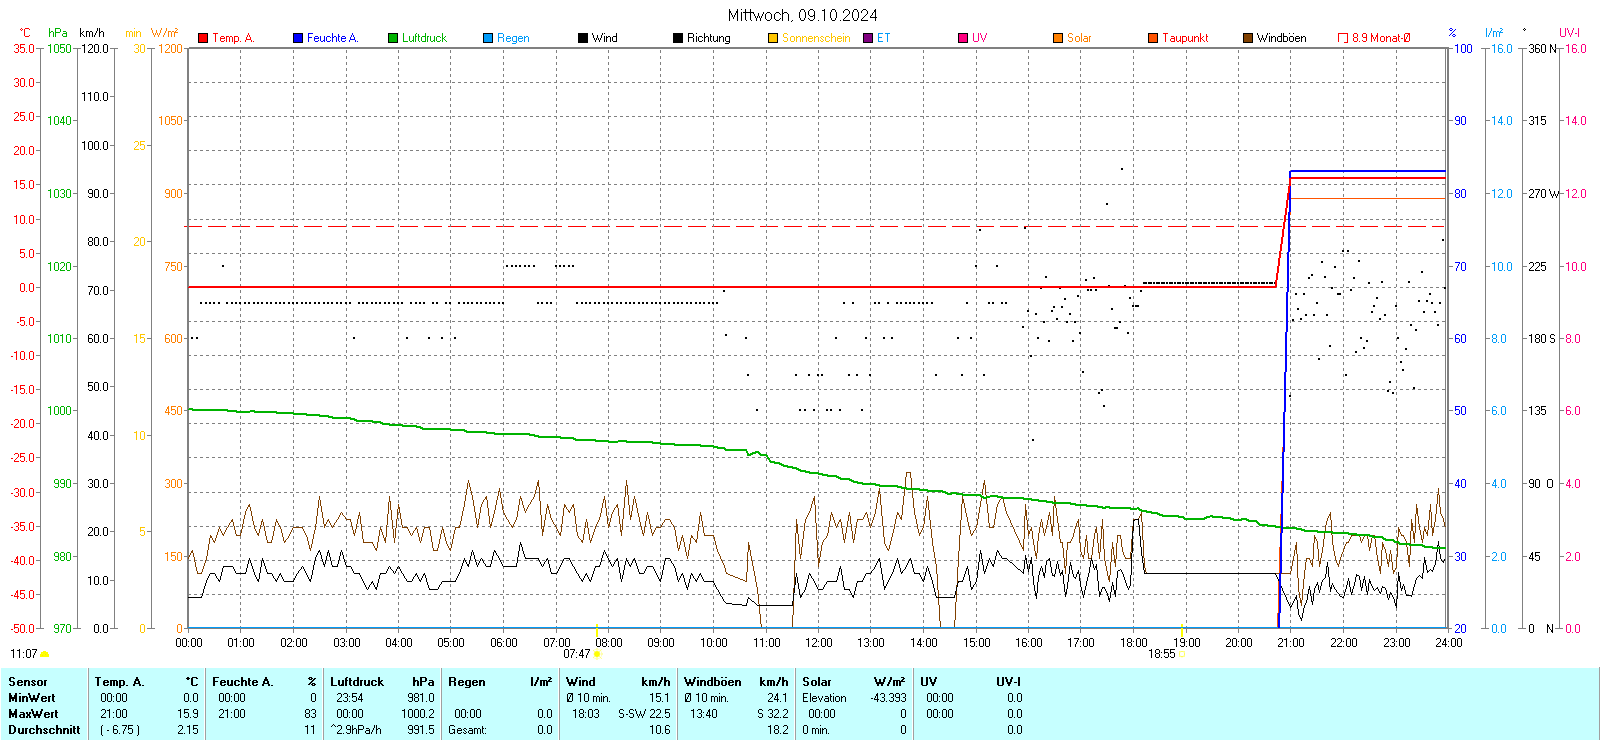Viewport: 1600px width, 740px height.
Task: Click the sunset icon beside 18:55
Action: [x=1182, y=654]
